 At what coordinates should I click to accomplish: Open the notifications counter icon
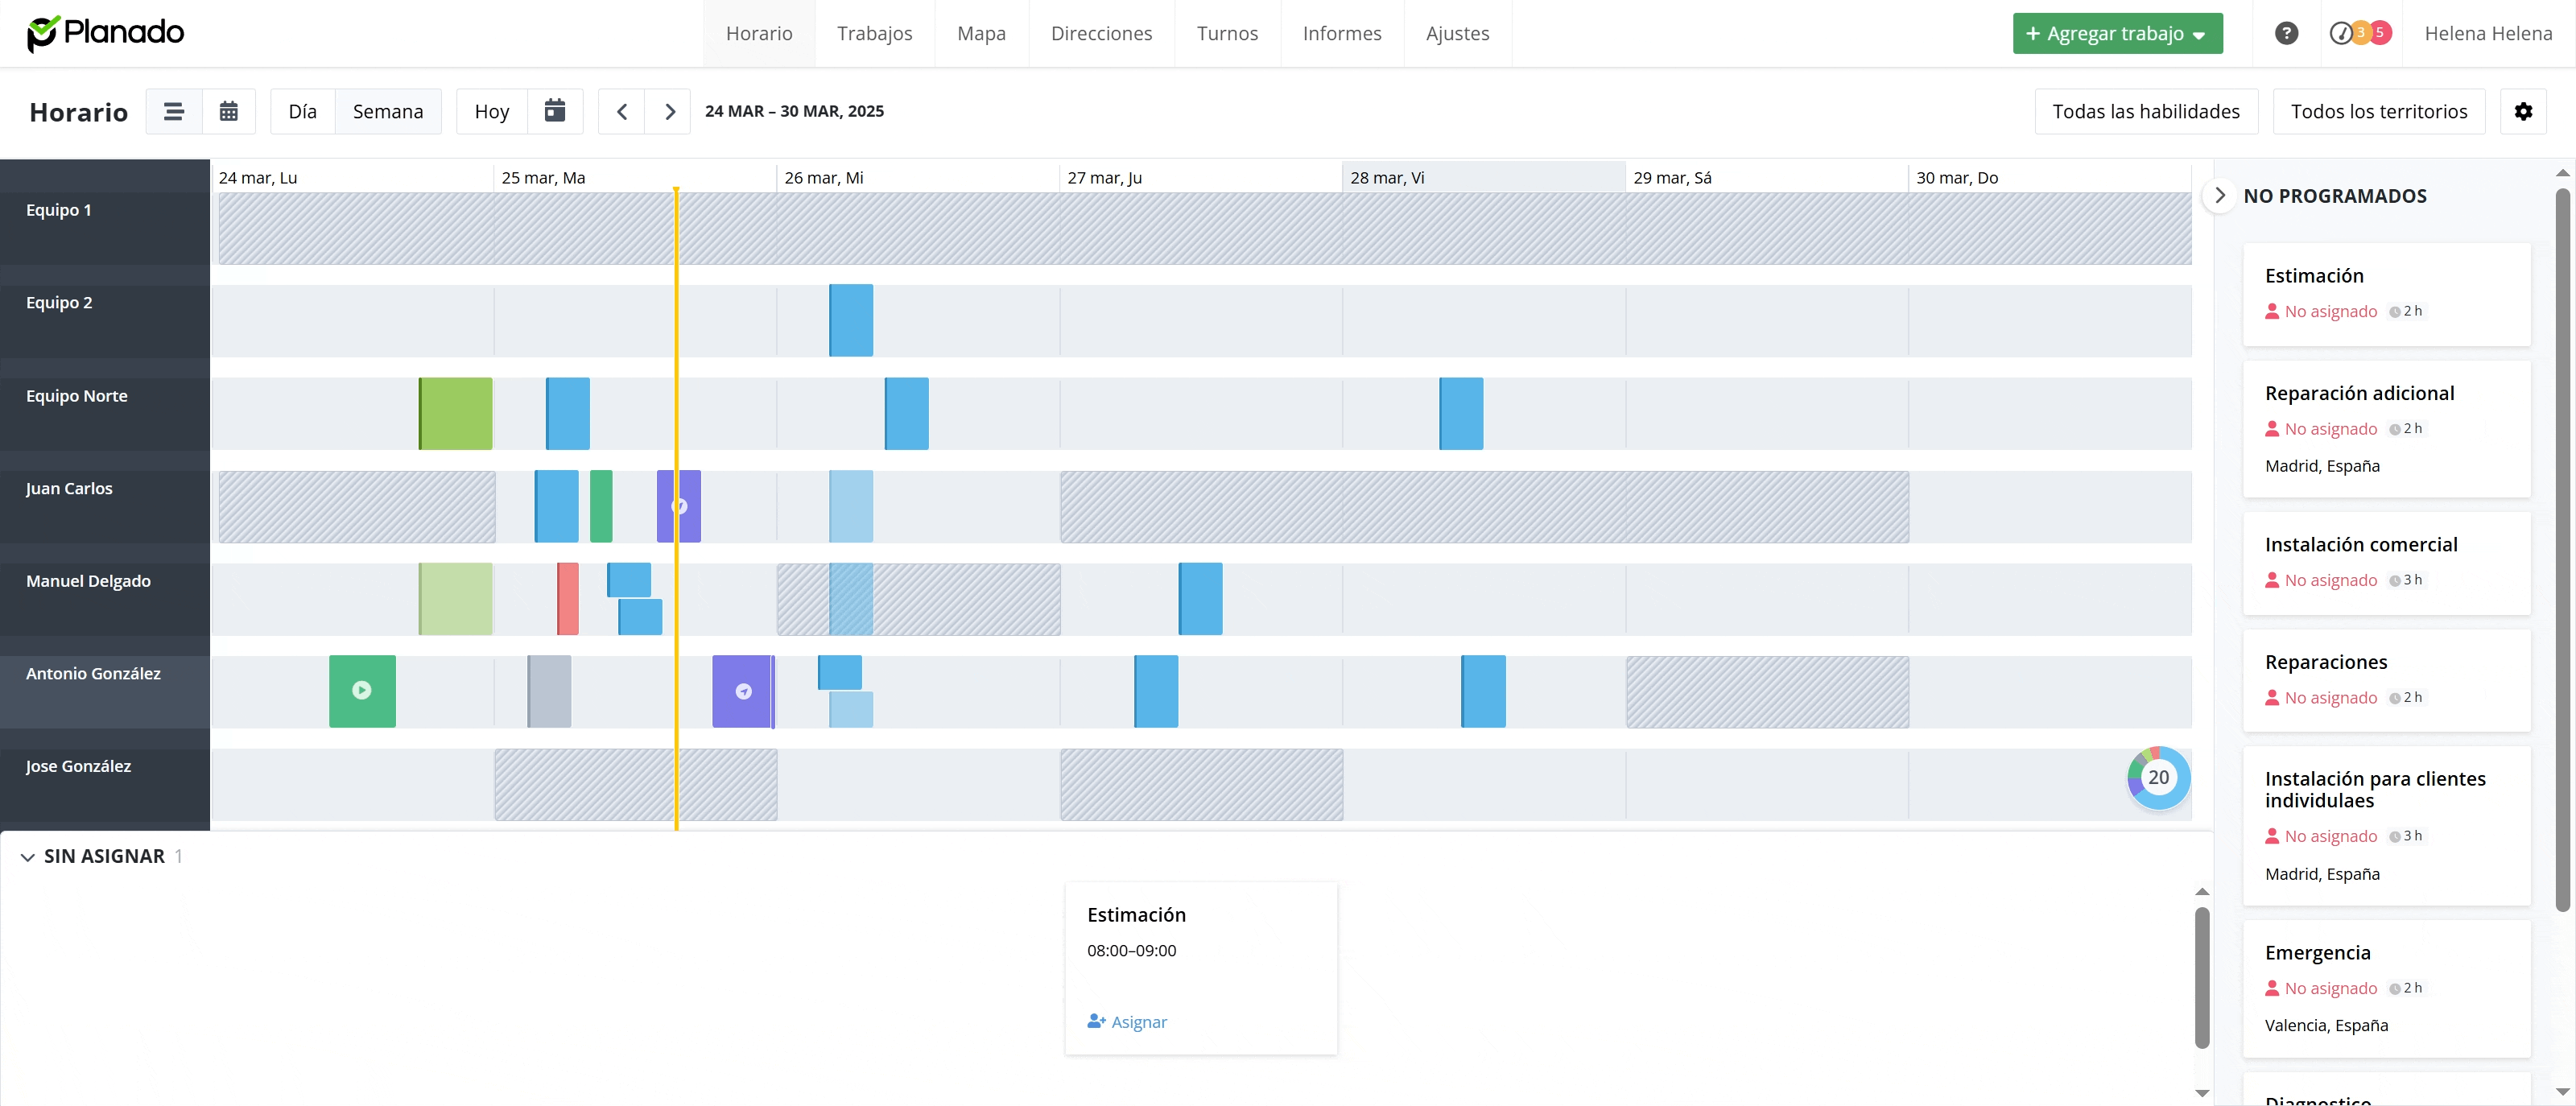pyautogui.click(x=2360, y=33)
